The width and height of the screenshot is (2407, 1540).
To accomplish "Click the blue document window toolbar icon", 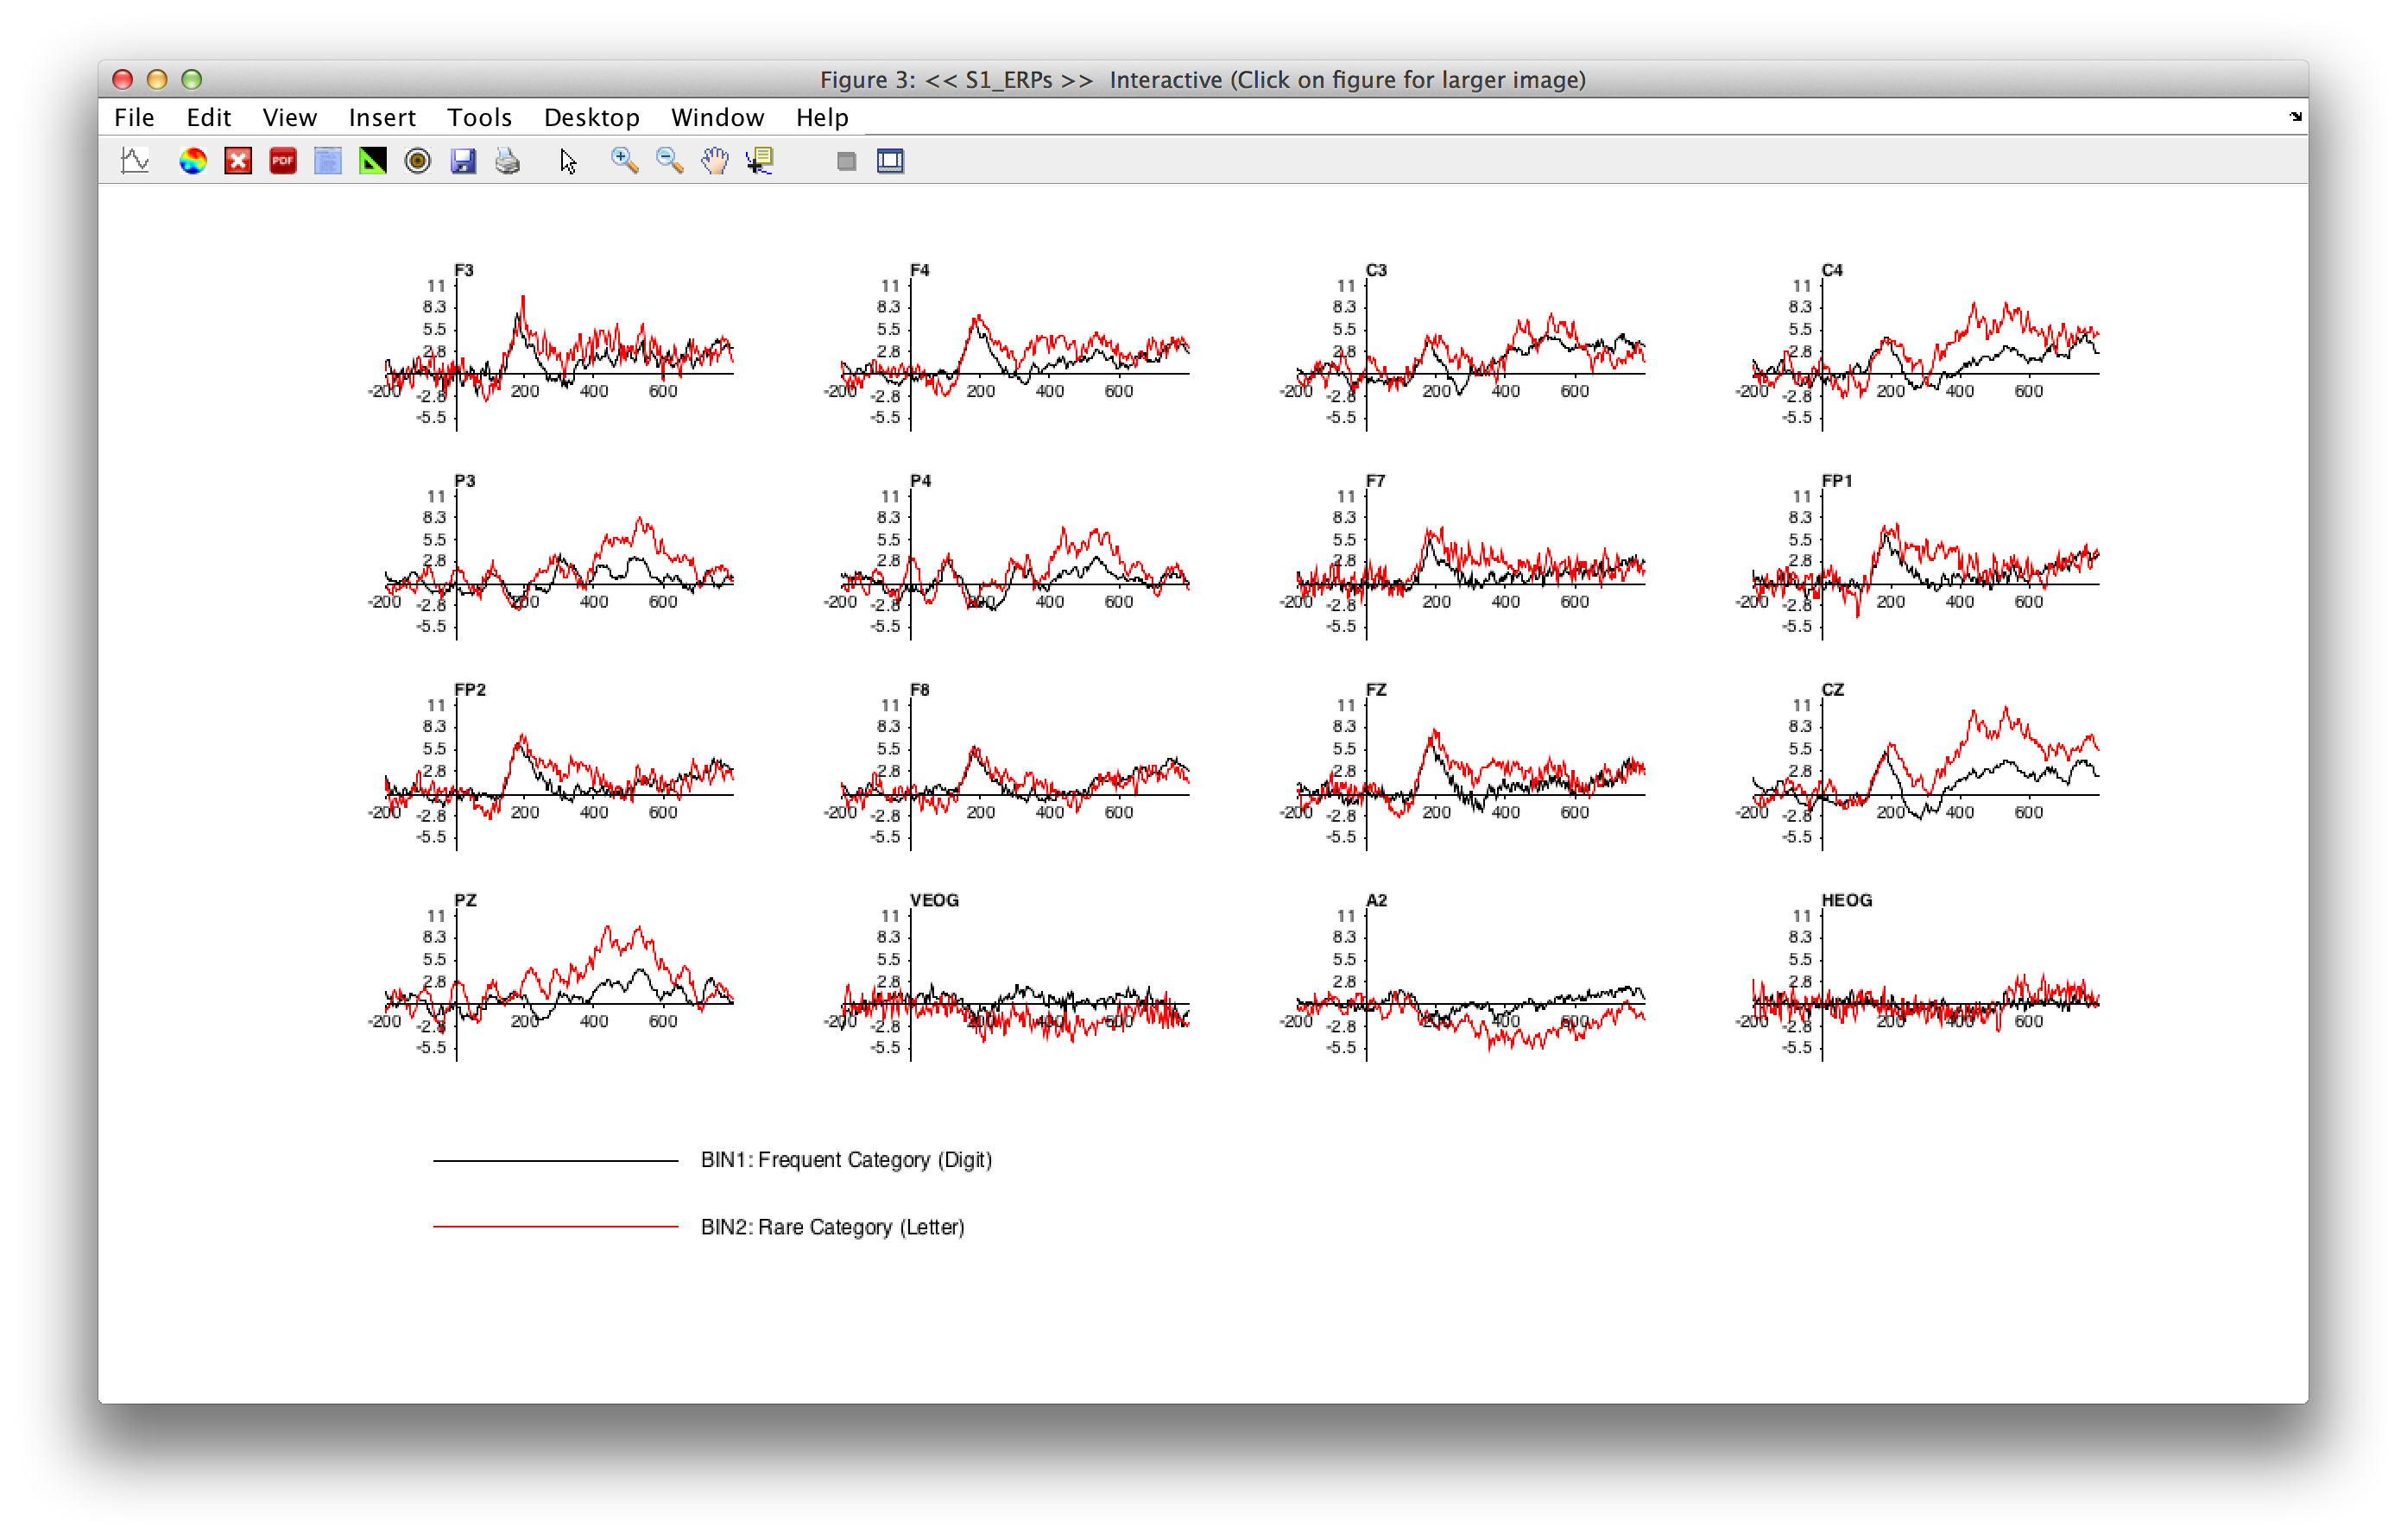I will (x=328, y=161).
